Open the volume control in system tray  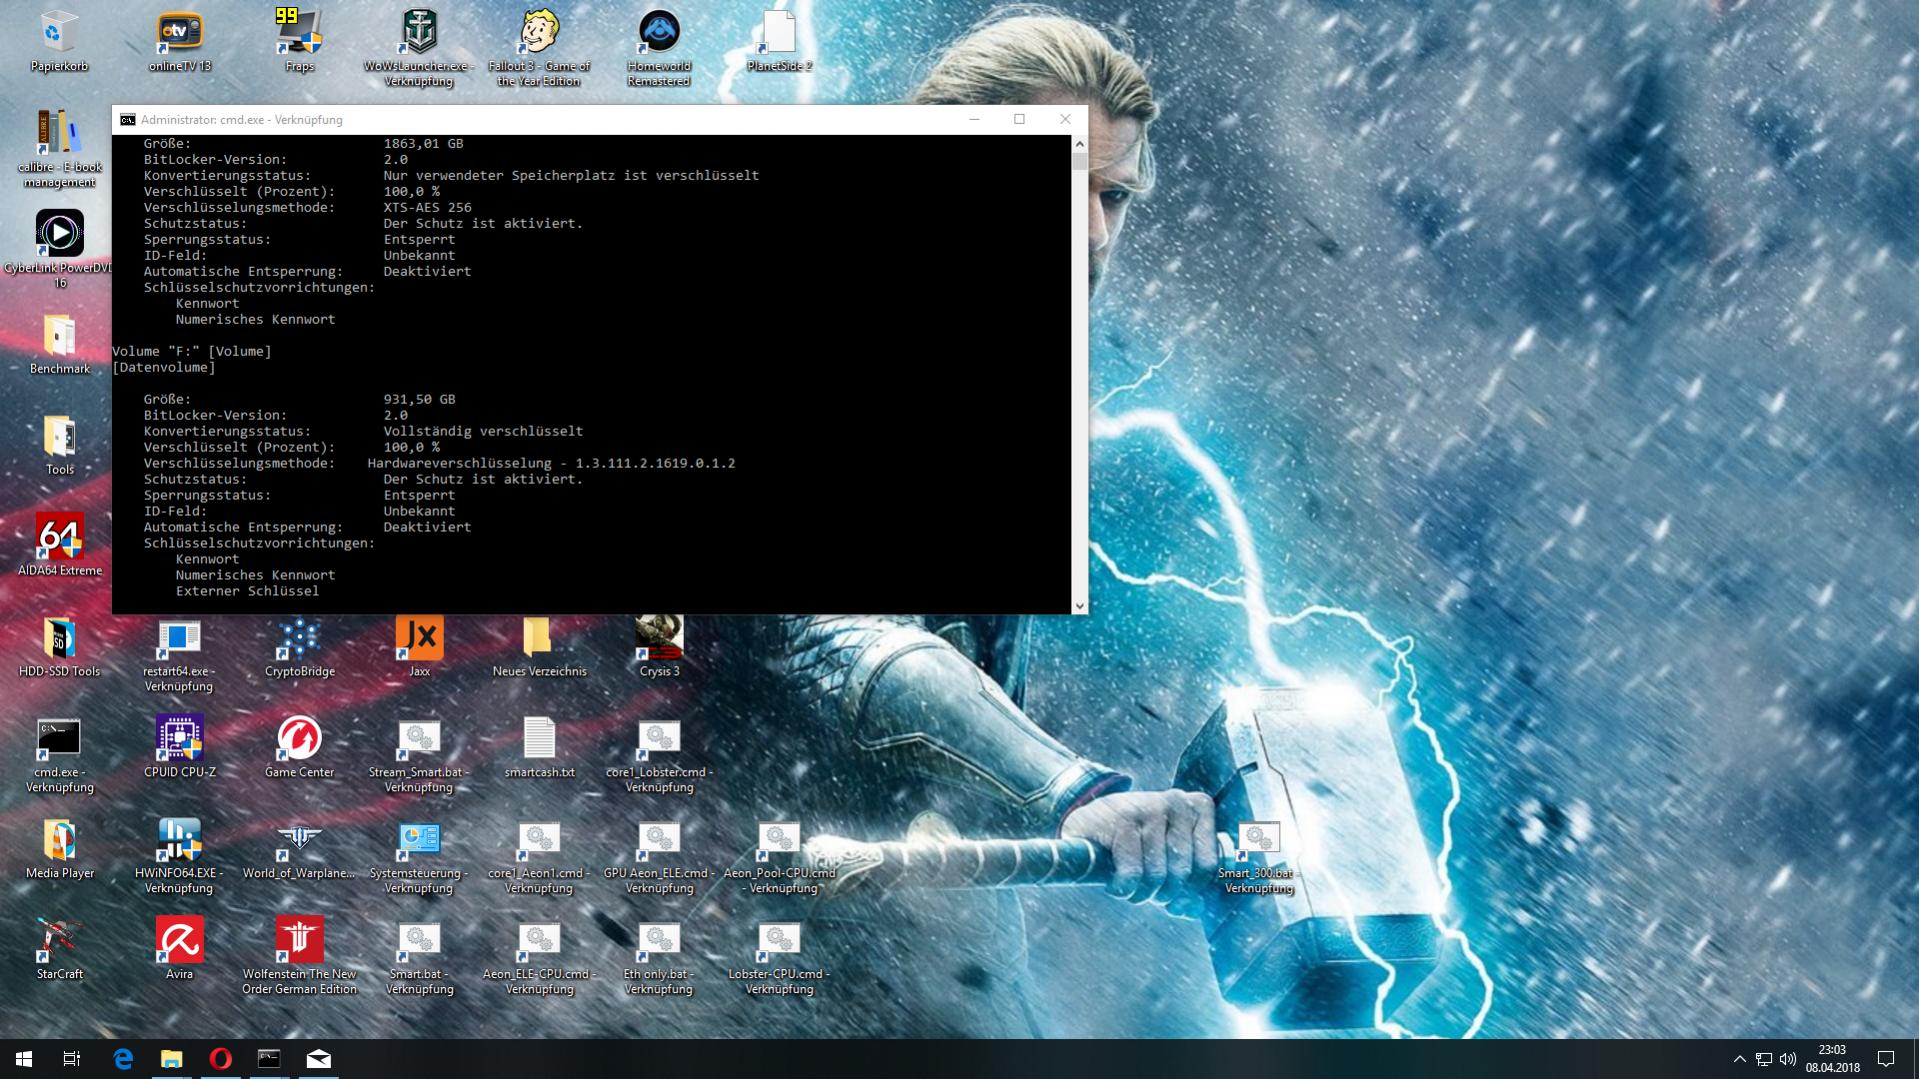(1788, 1058)
